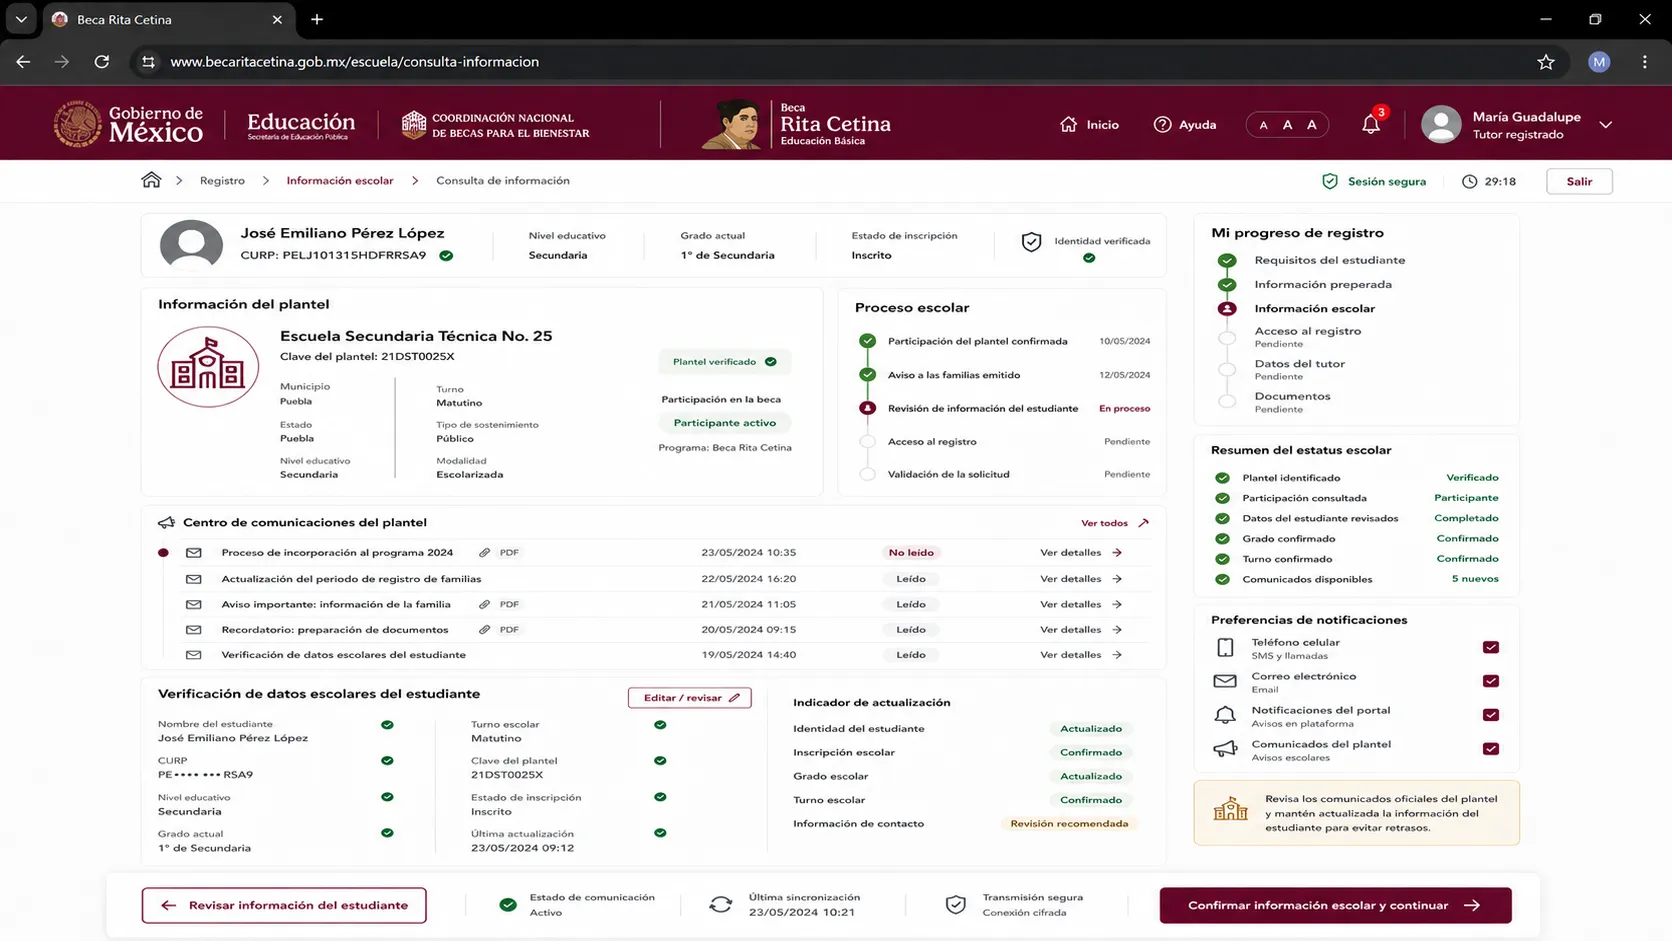Click the envelope icon for Verificación de datos message

pyautogui.click(x=194, y=655)
